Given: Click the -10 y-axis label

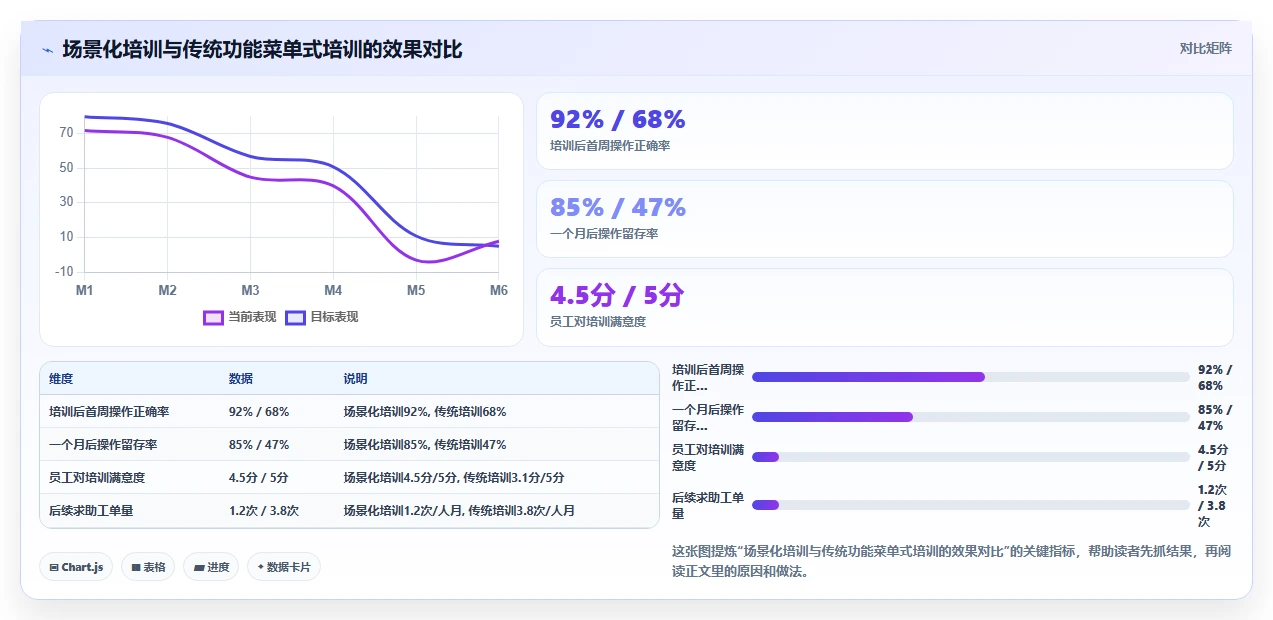Looking at the screenshot, I should point(64,271).
